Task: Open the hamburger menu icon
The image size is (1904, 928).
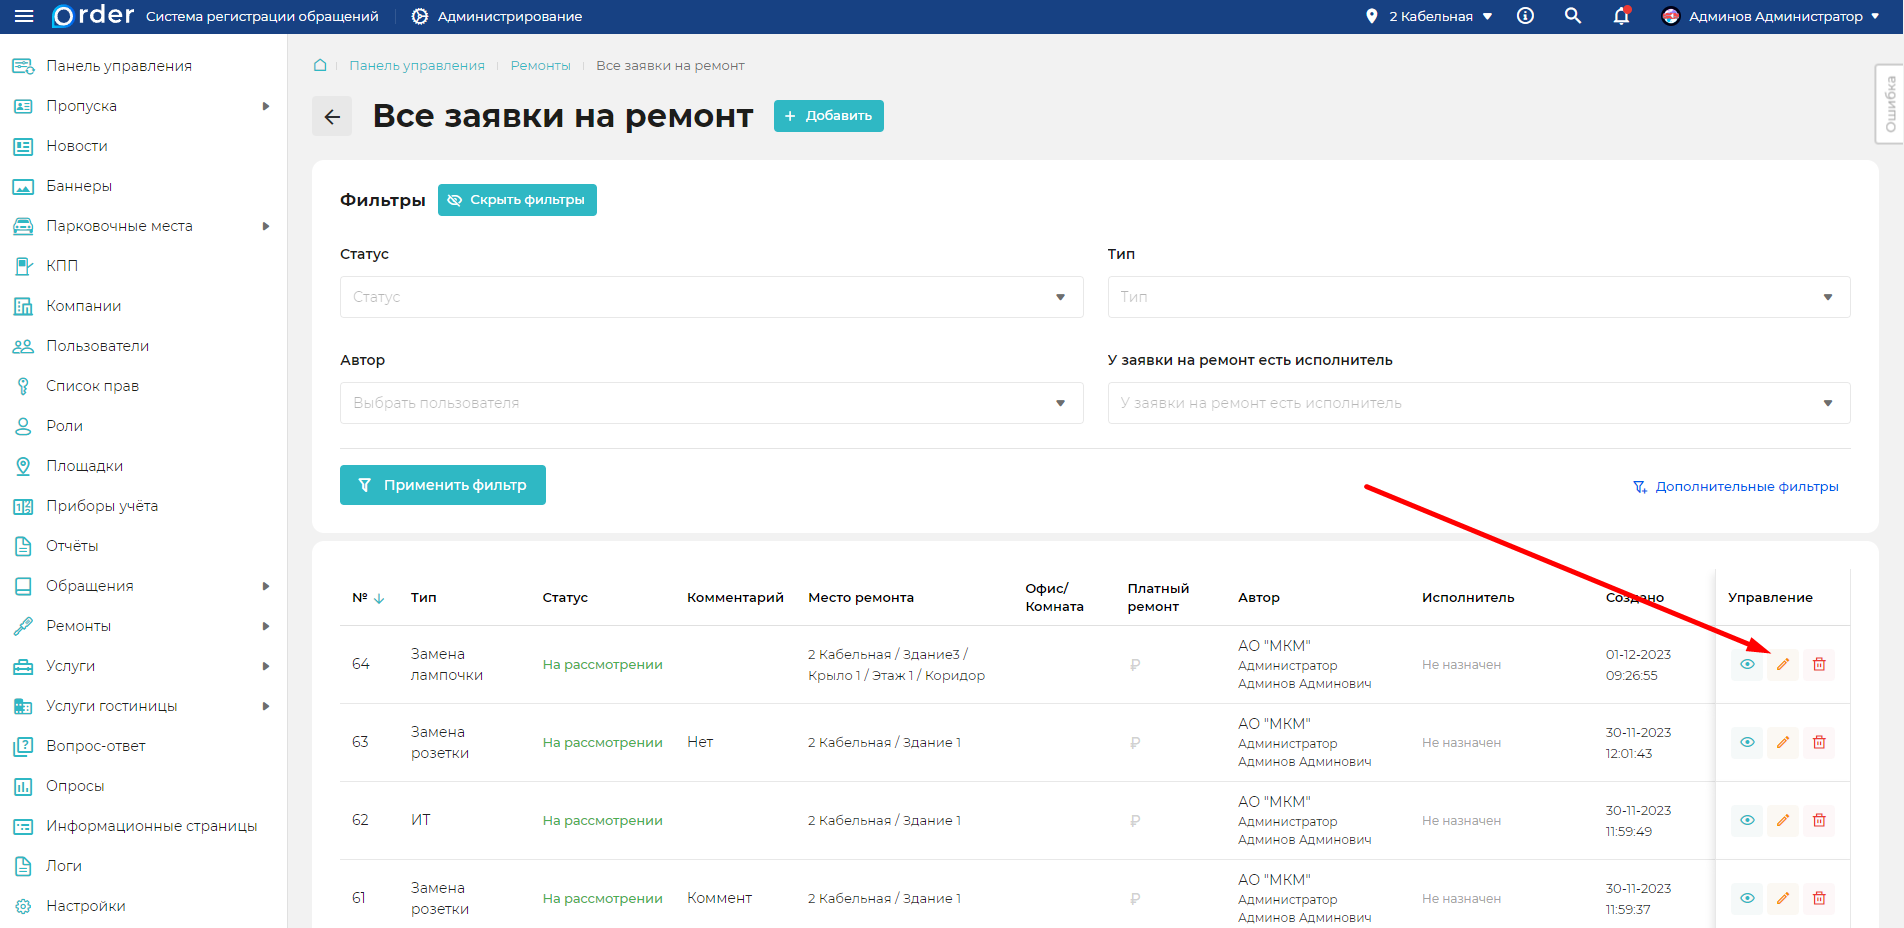Action: pos(24,16)
